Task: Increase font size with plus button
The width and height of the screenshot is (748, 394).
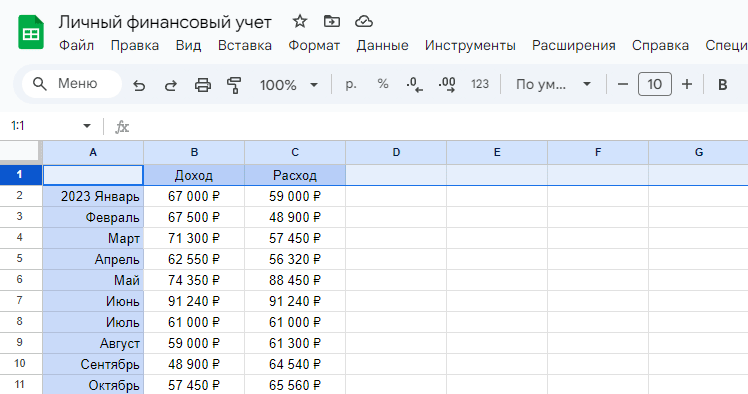Action: coord(687,84)
